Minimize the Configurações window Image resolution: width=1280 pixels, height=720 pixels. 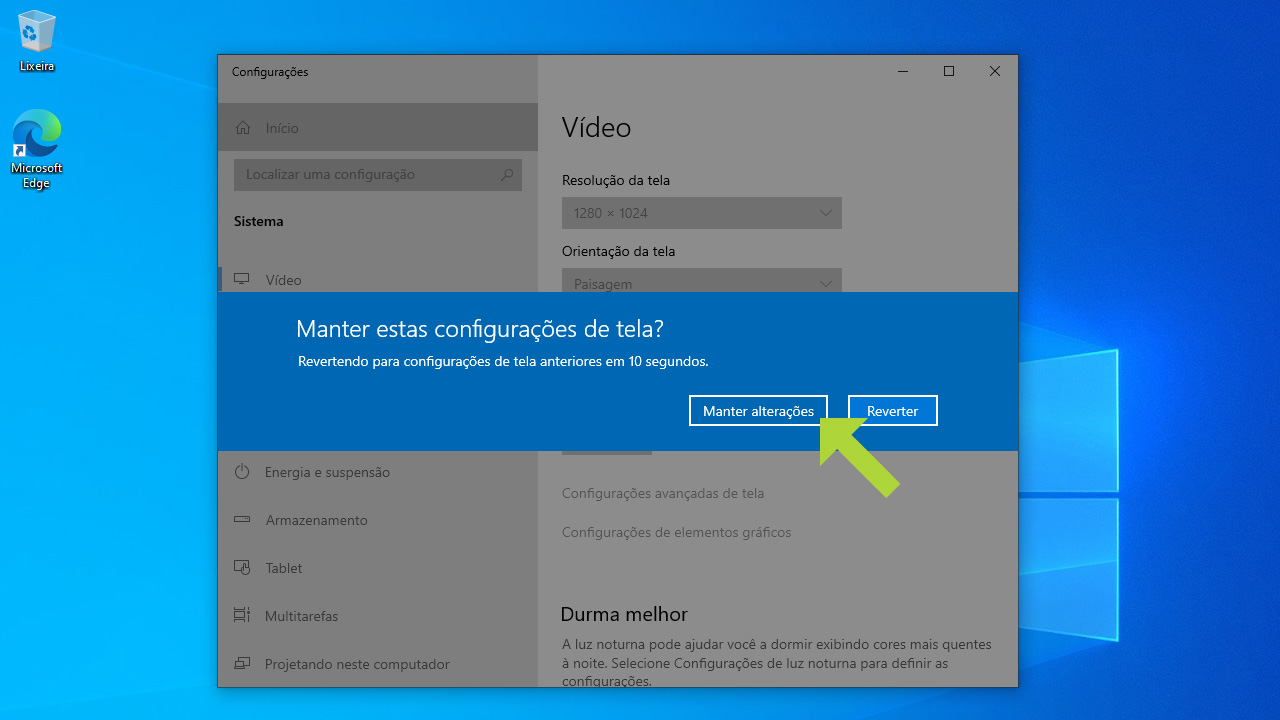point(903,71)
